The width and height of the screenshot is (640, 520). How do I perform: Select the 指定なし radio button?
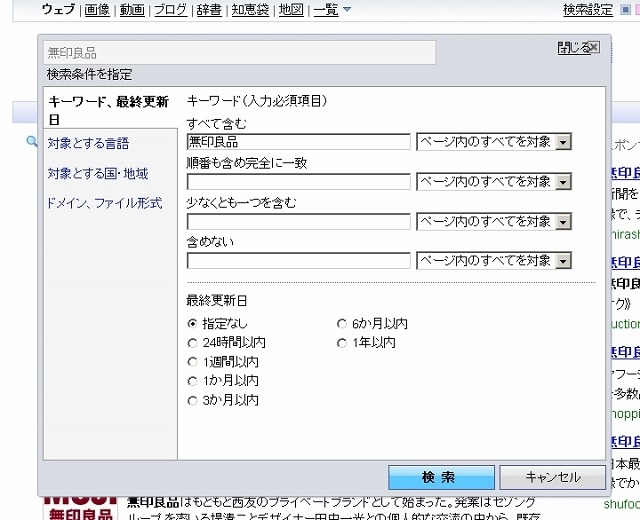[192, 324]
